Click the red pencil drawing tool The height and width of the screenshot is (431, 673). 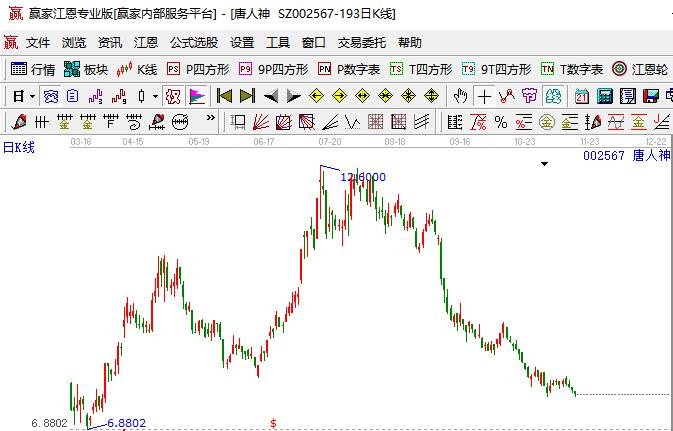(18, 122)
